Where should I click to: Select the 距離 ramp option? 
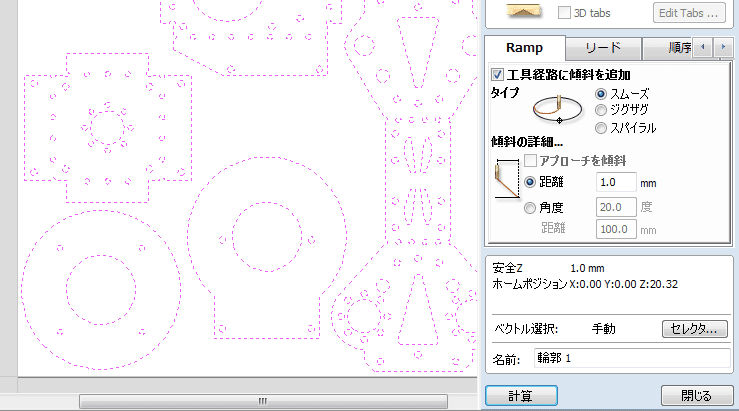click(x=530, y=182)
